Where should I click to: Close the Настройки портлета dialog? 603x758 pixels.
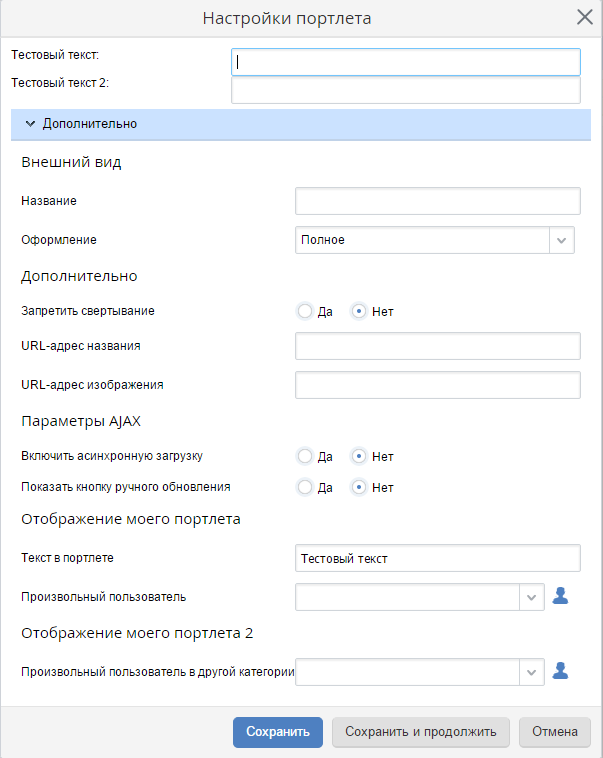pos(585,17)
